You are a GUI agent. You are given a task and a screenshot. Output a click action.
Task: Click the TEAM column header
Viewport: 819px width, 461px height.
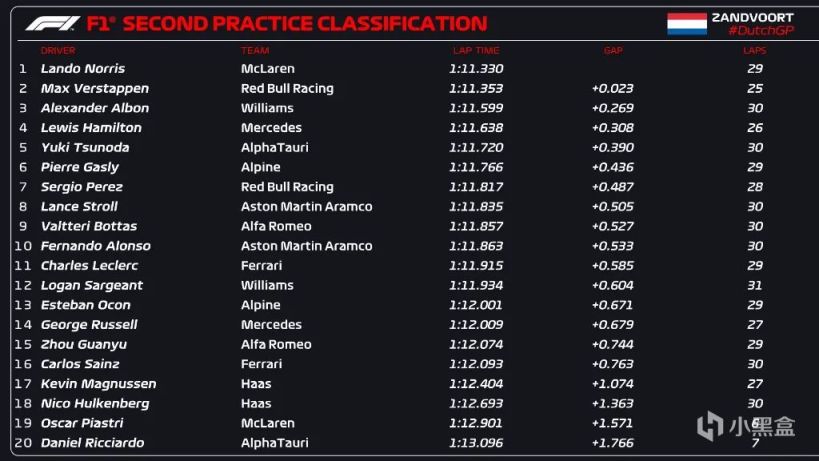click(254, 50)
